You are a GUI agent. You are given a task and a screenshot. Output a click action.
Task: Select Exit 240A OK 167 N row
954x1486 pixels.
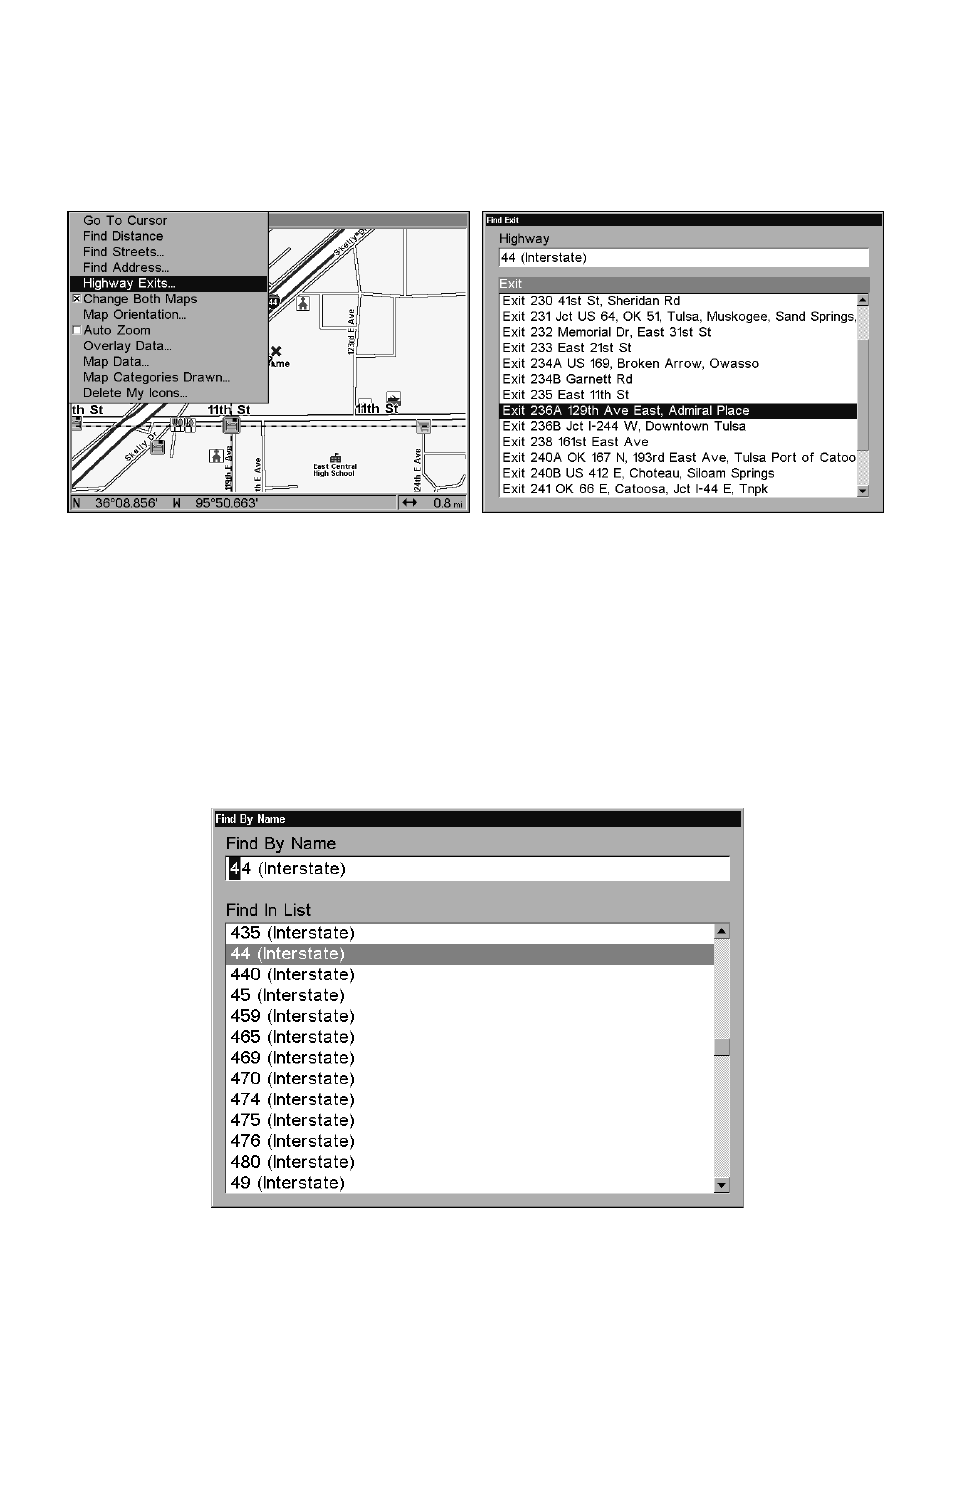[x=678, y=458]
